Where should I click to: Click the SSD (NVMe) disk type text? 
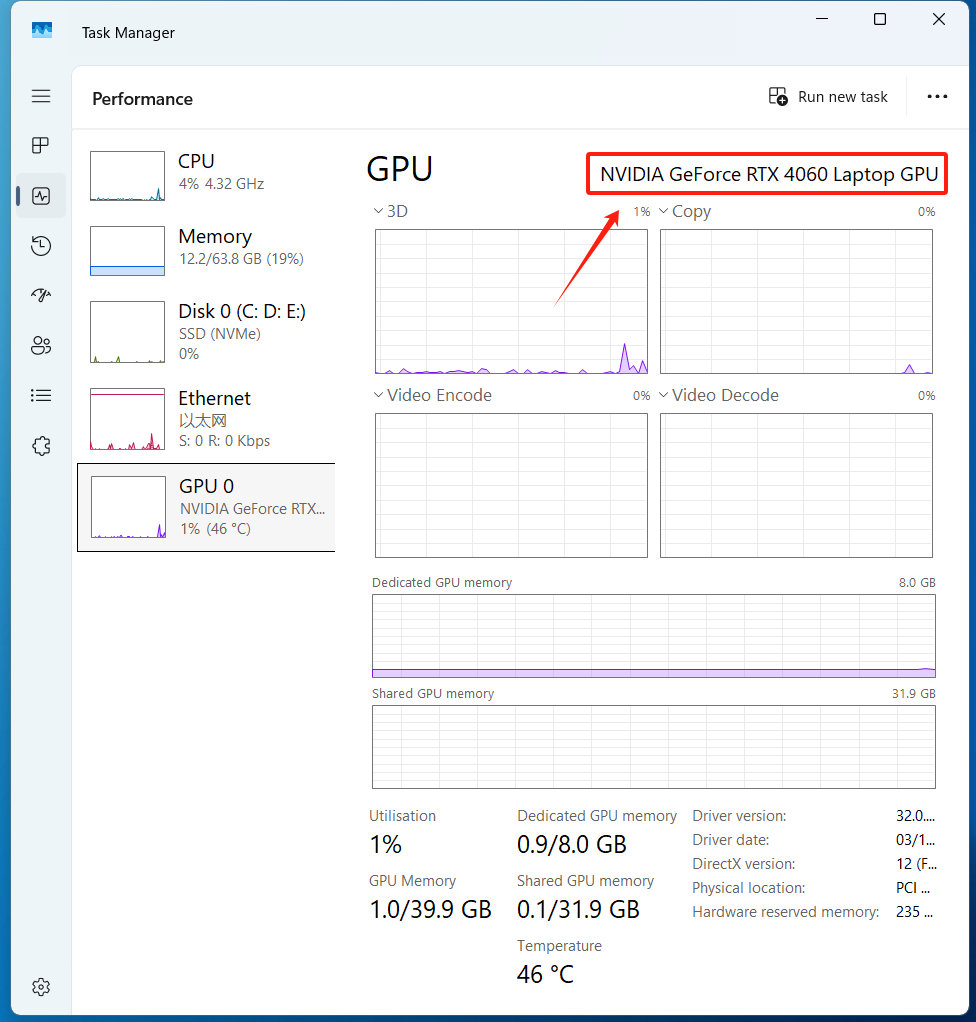pyautogui.click(x=220, y=334)
